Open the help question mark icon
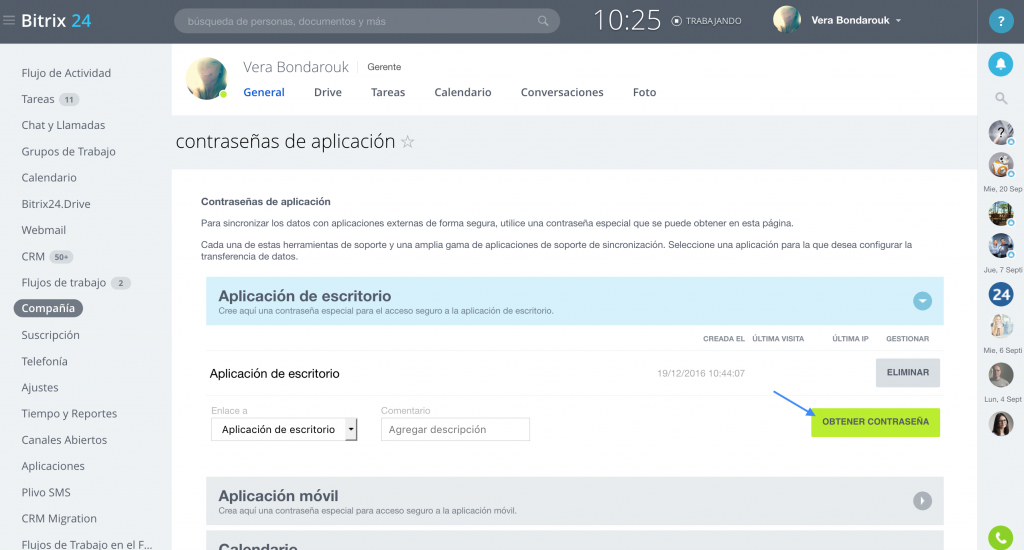Screen dimensions: 1024x550 pyautogui.click(x=1000, y=21)
